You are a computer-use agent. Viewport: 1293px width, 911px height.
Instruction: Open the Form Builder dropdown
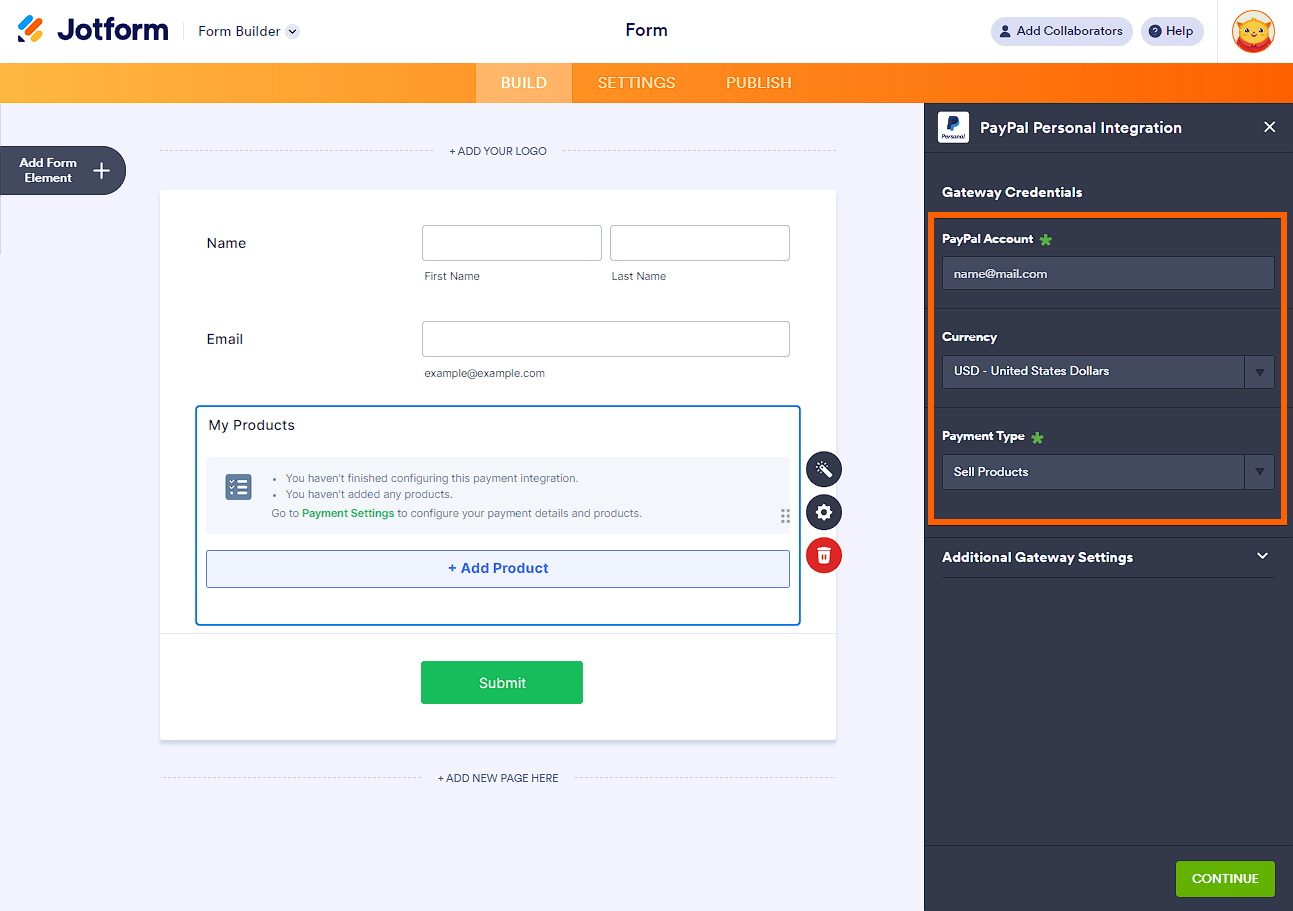click(248, 31)
